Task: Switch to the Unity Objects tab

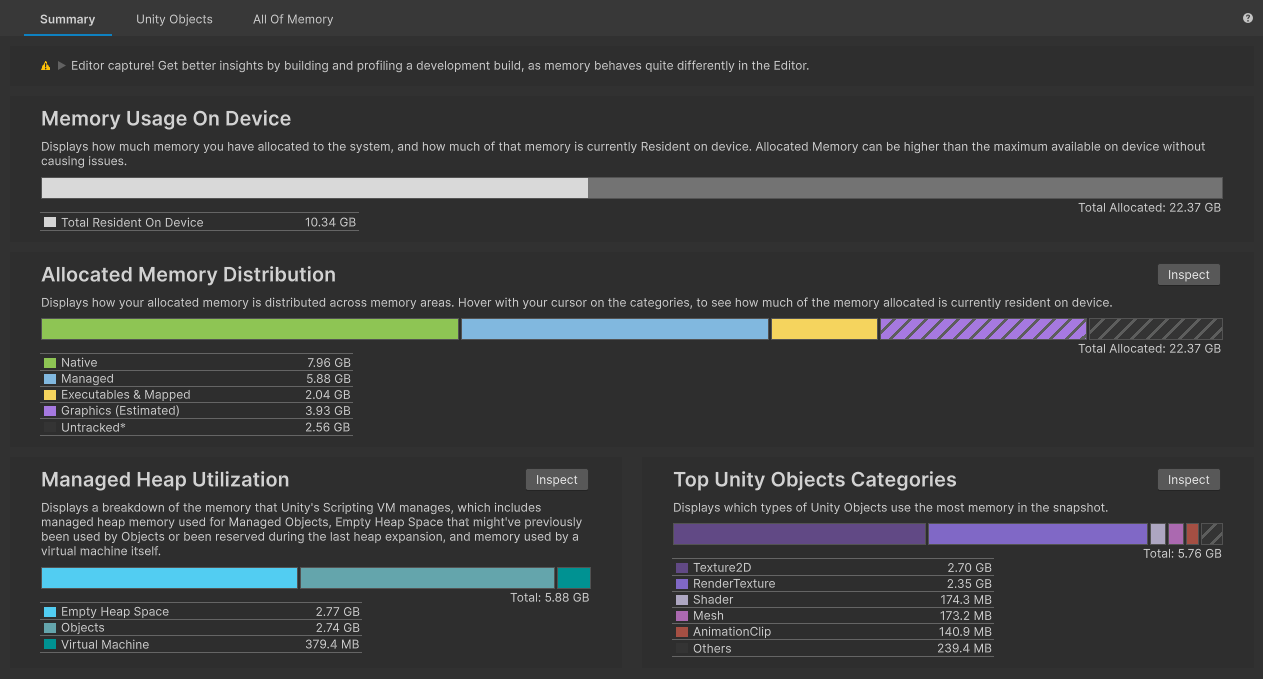Action: (x=174, y=19)
